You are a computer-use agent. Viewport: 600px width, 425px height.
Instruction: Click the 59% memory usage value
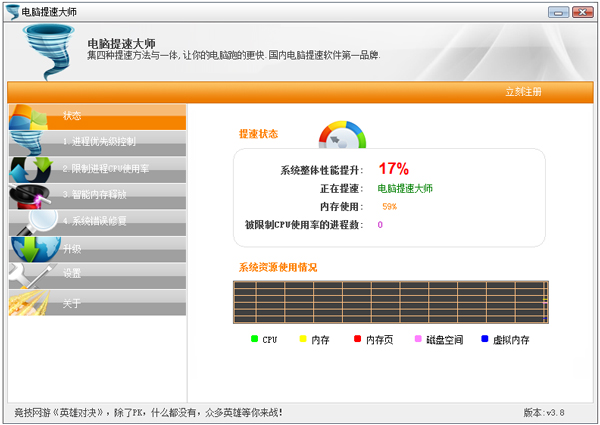(389, 207)
